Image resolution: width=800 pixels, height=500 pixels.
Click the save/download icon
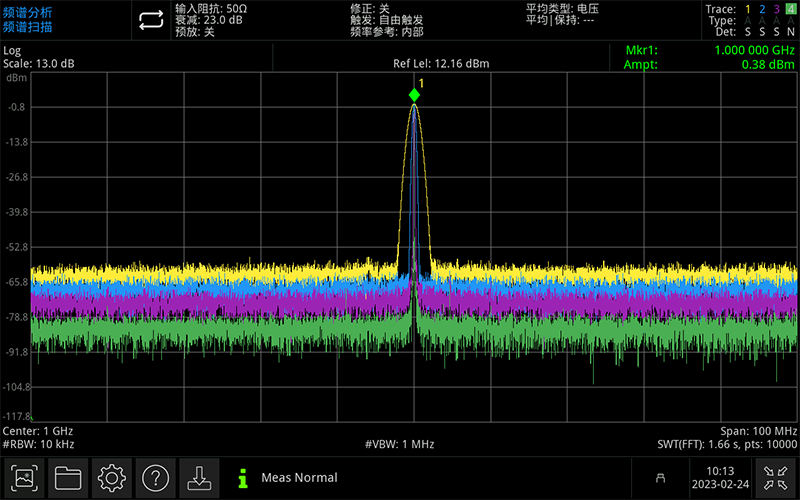coord(200,477)
